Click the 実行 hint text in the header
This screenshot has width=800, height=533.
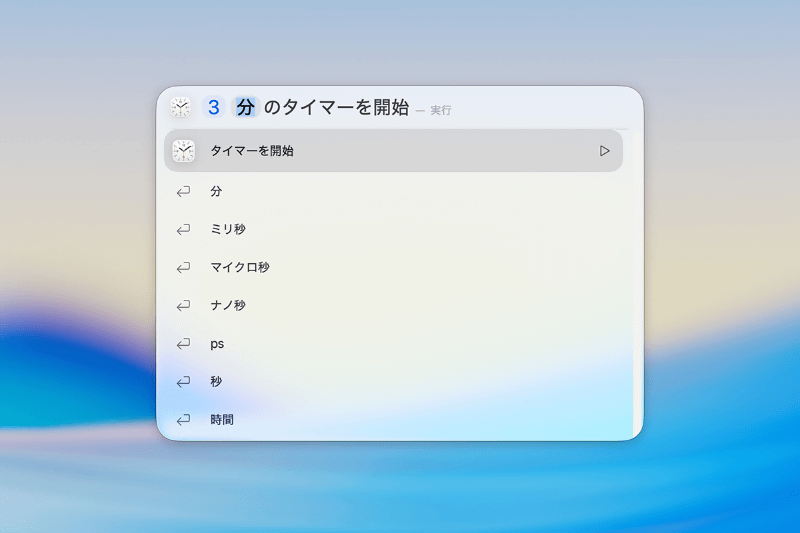tap(441, 110)
